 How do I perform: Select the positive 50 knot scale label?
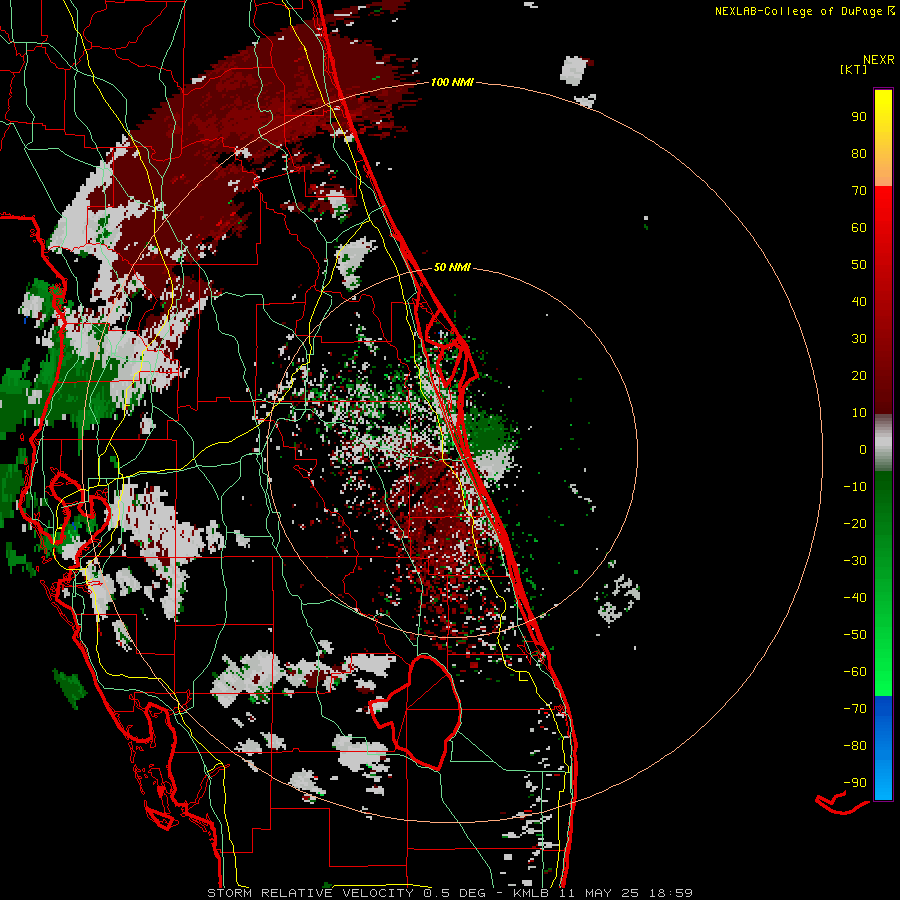click(x=859, y=265)
